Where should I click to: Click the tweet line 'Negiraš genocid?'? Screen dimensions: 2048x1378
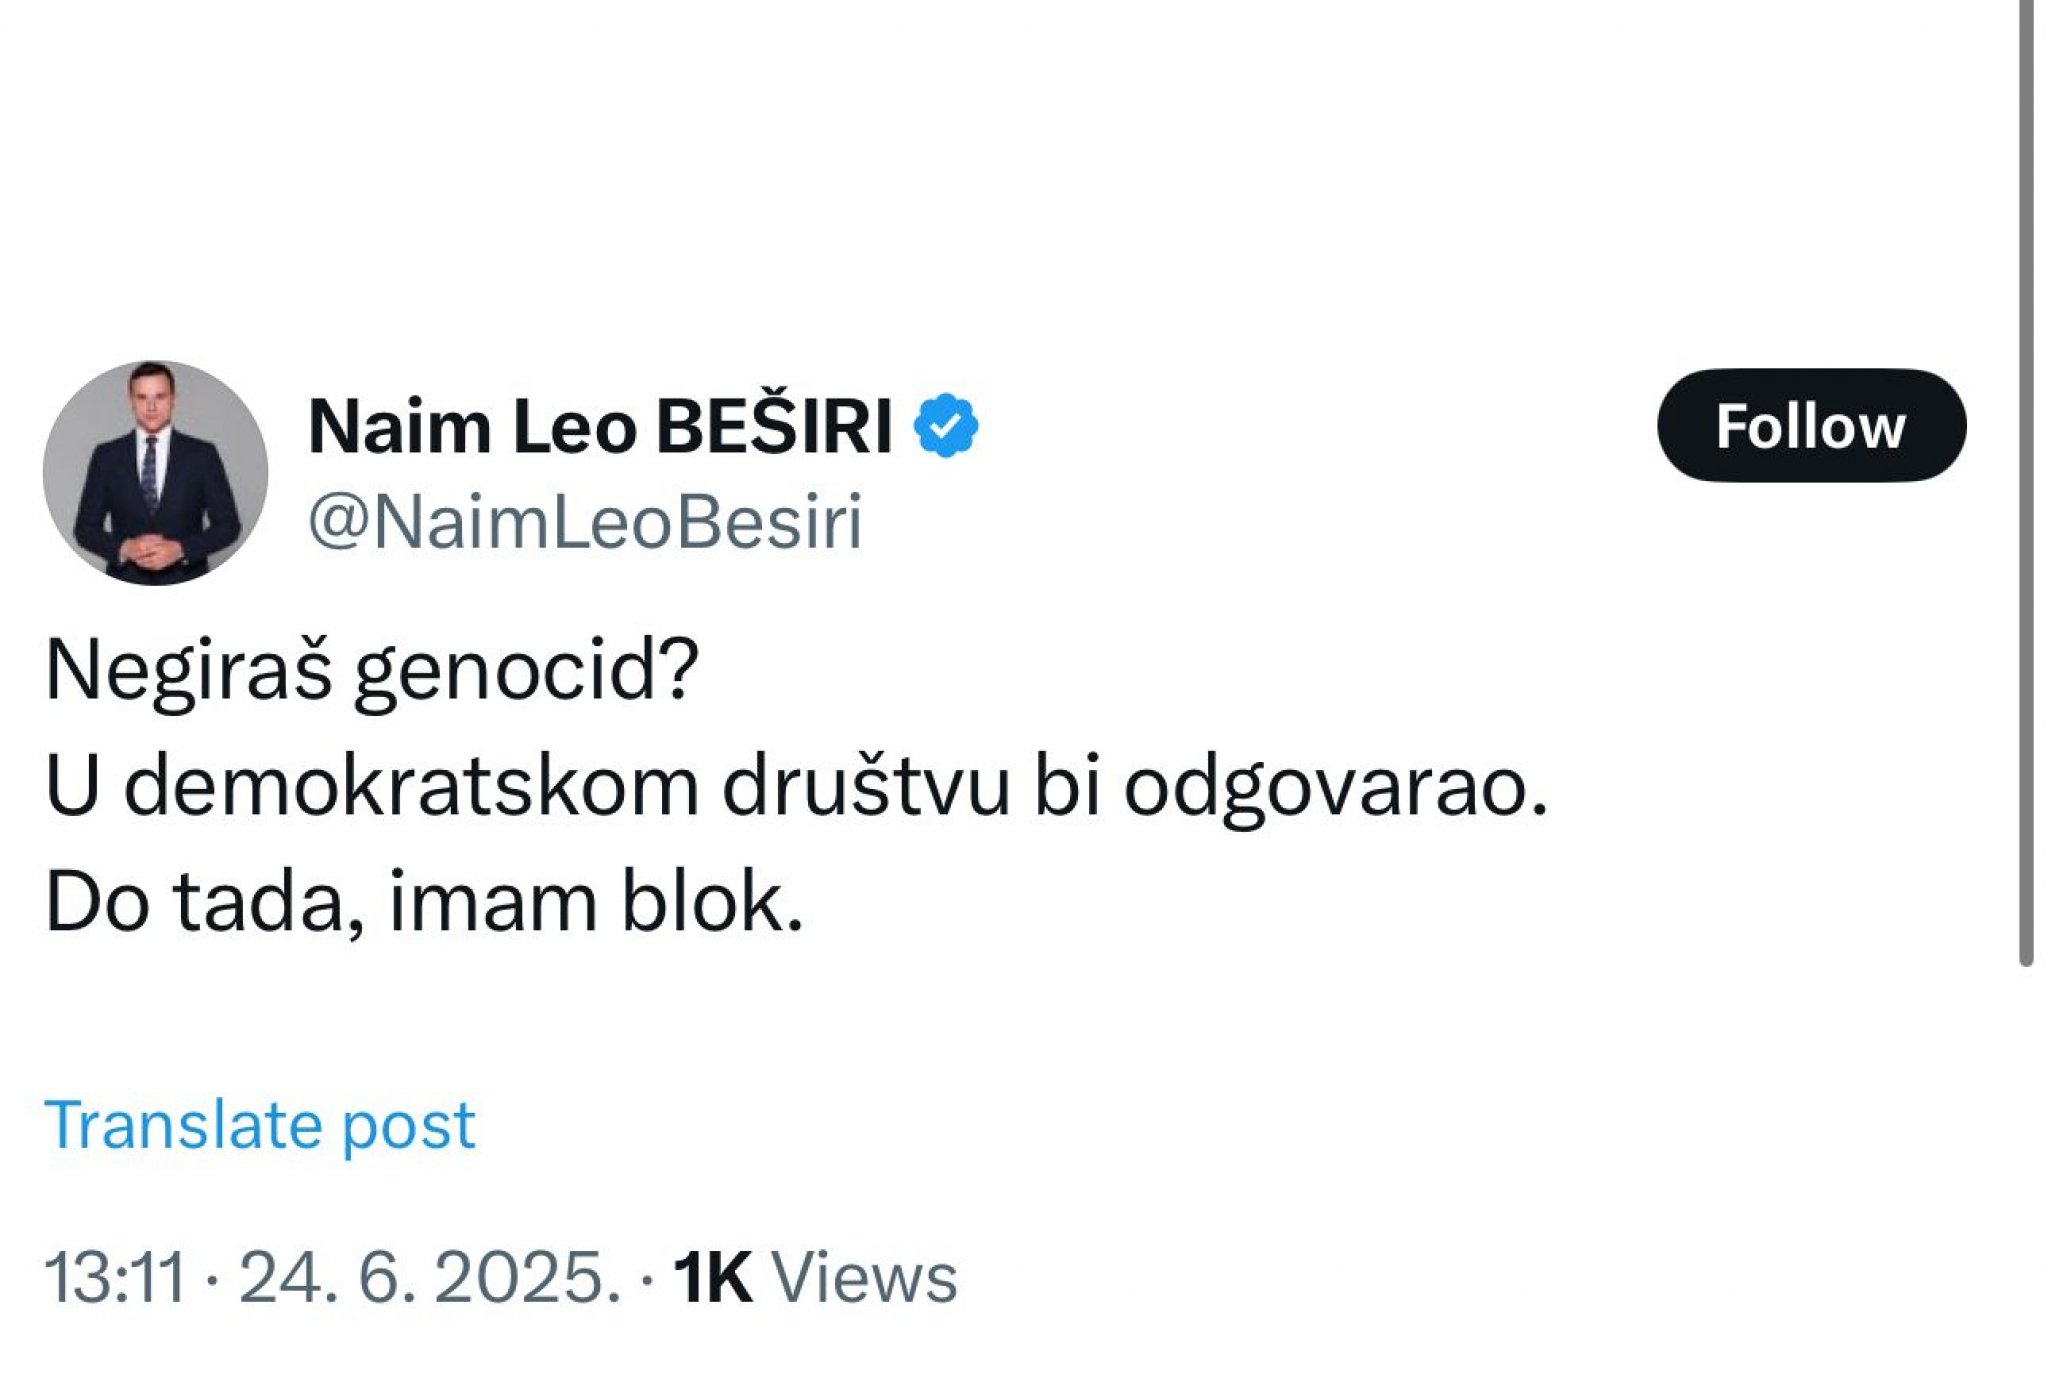(371, 670)
